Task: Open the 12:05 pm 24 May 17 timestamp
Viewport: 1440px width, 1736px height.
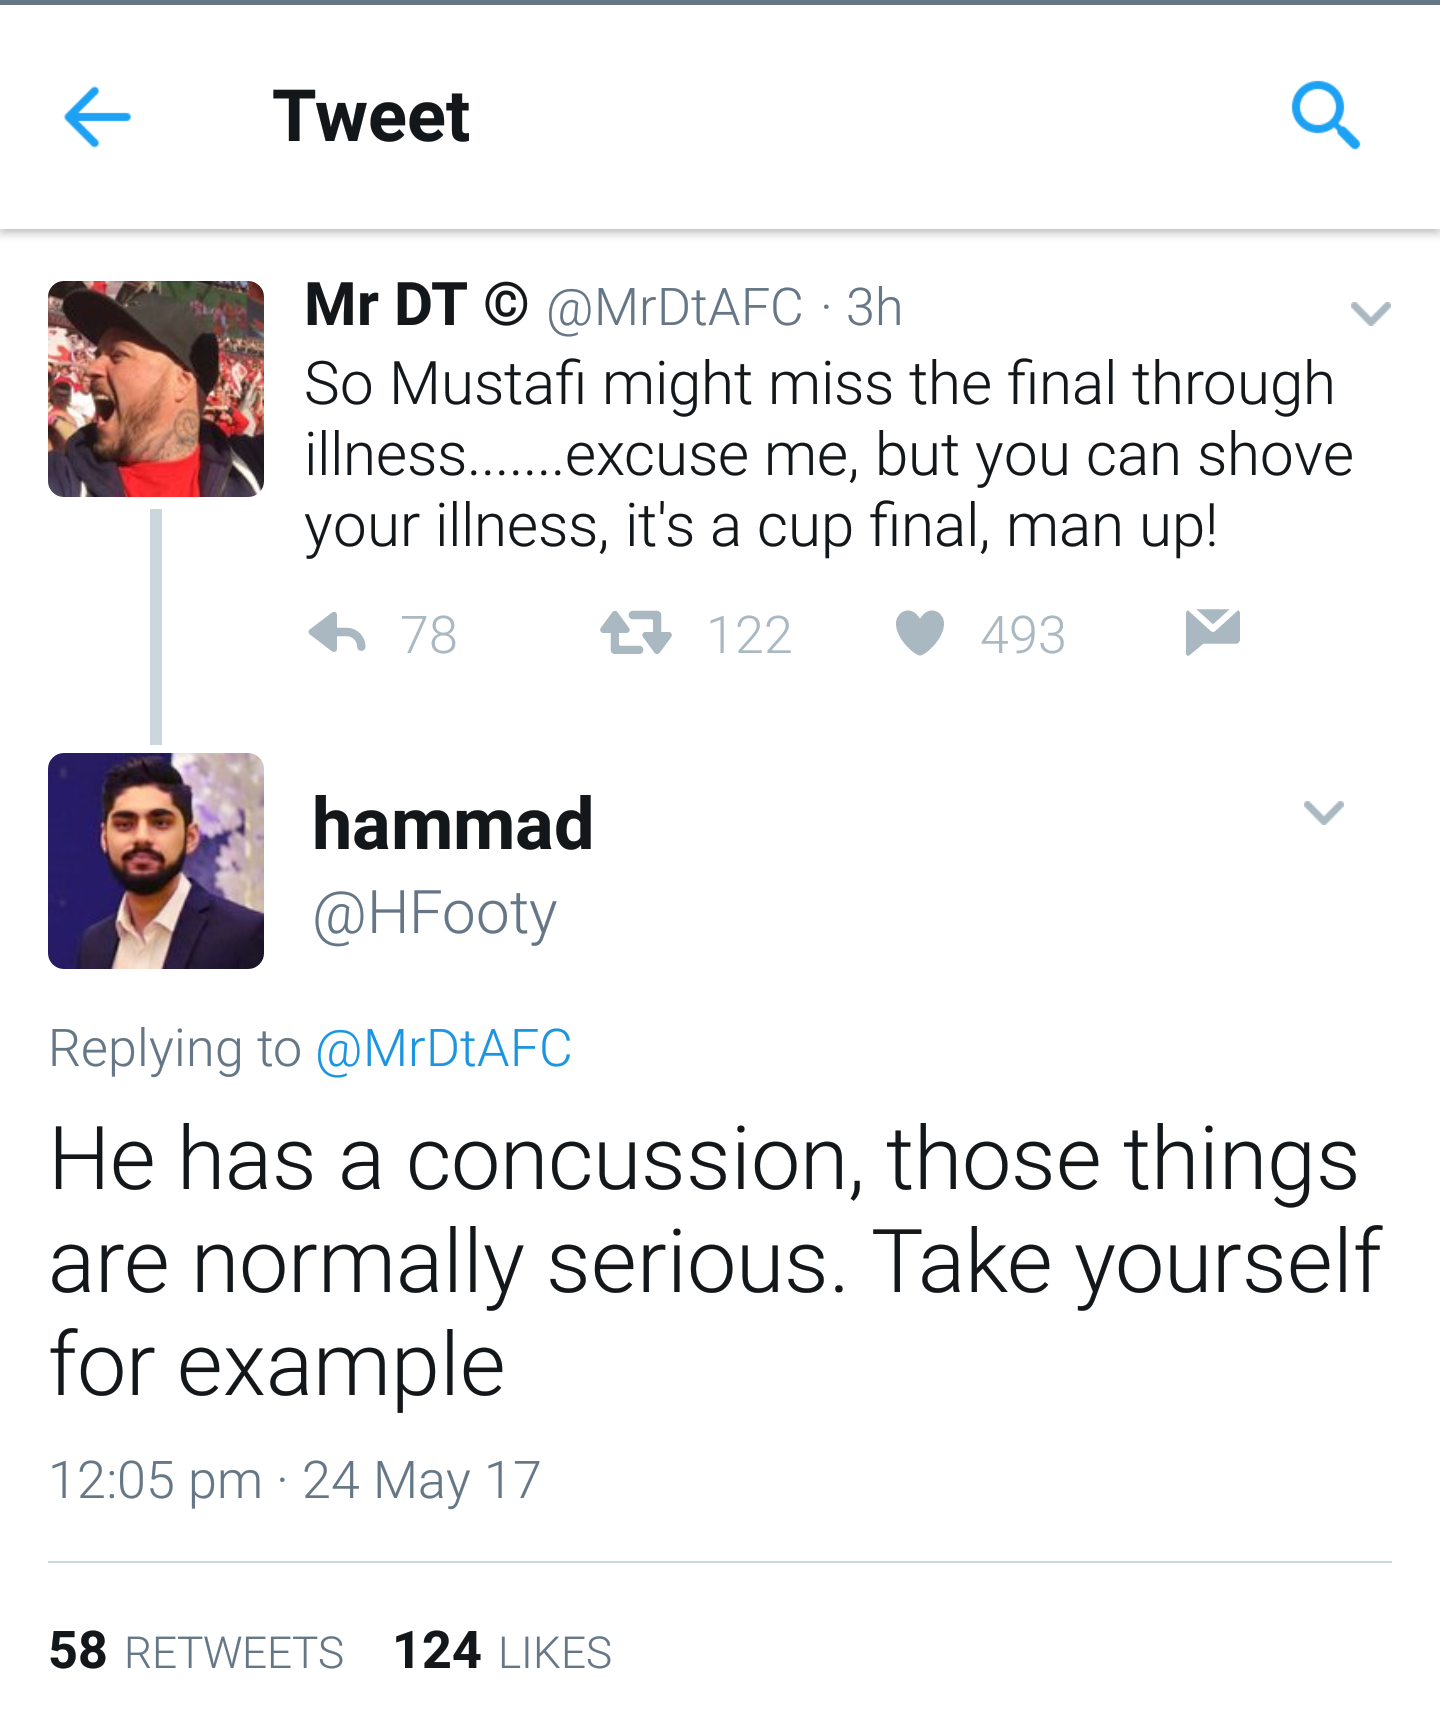Action: coord(295,1481)
